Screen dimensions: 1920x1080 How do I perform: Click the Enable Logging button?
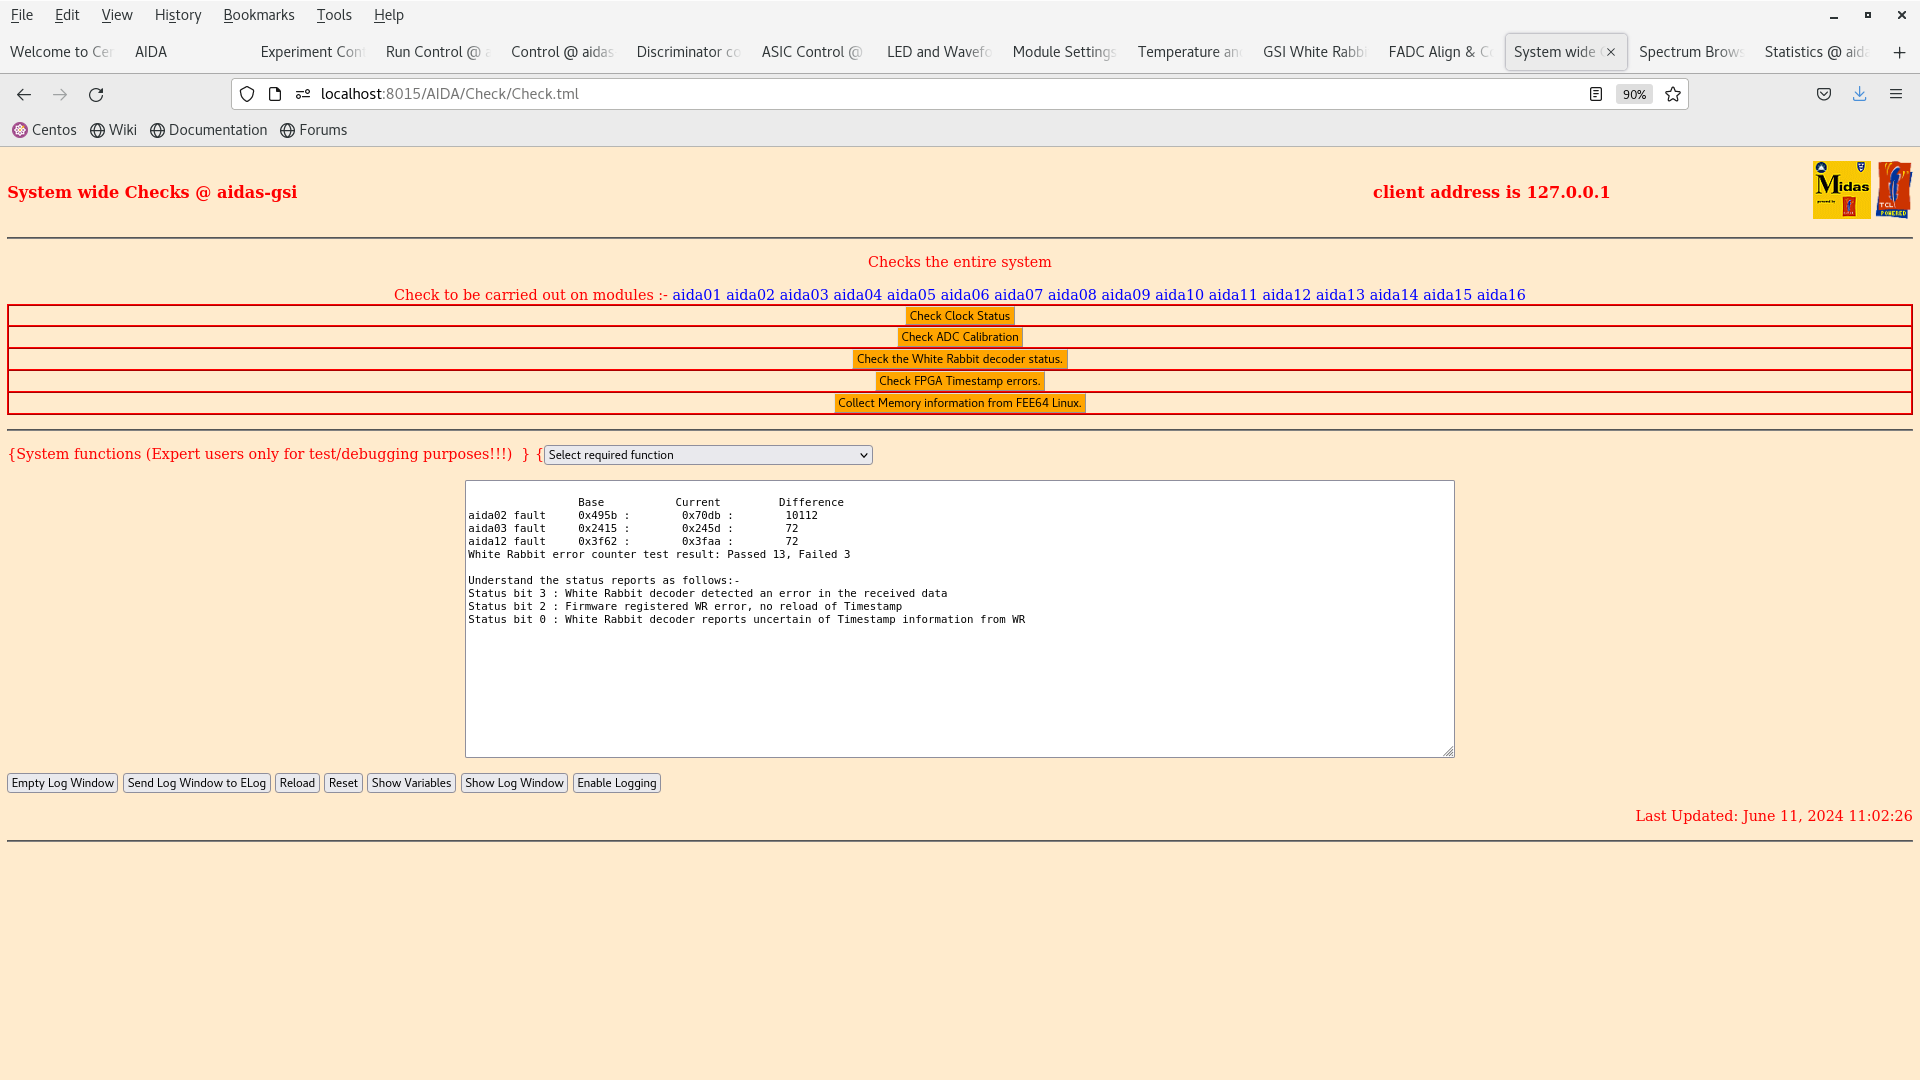[616, 783]
